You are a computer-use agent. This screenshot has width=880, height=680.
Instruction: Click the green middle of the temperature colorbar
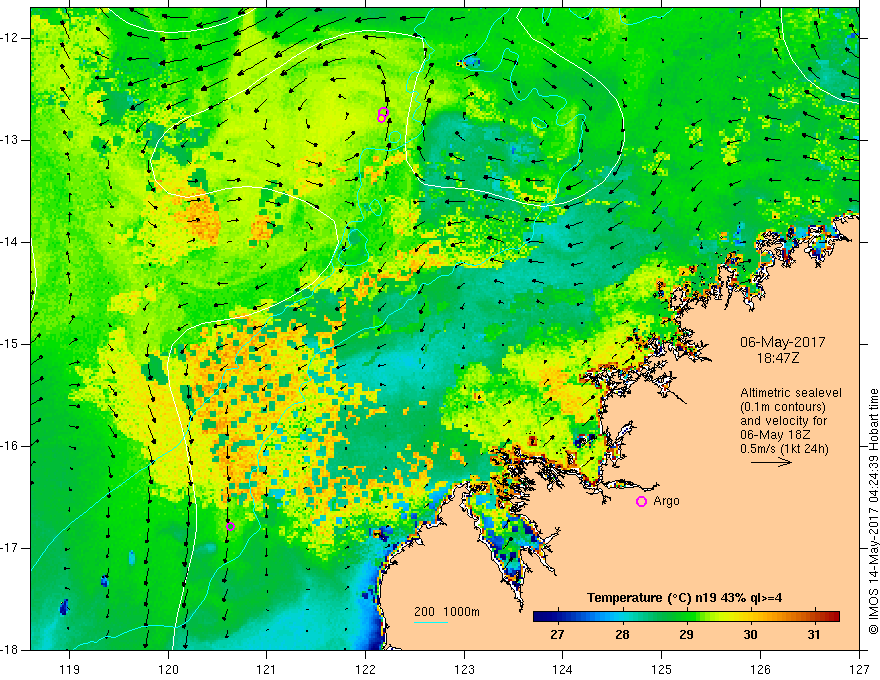686,617
